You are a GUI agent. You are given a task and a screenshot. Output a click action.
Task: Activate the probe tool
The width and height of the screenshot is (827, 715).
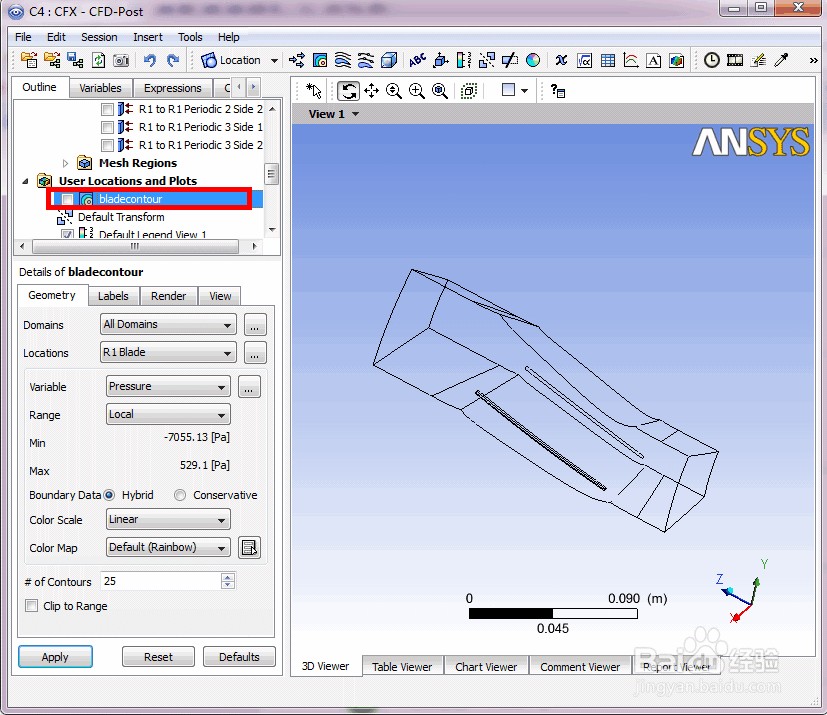[x=781, y=60]
